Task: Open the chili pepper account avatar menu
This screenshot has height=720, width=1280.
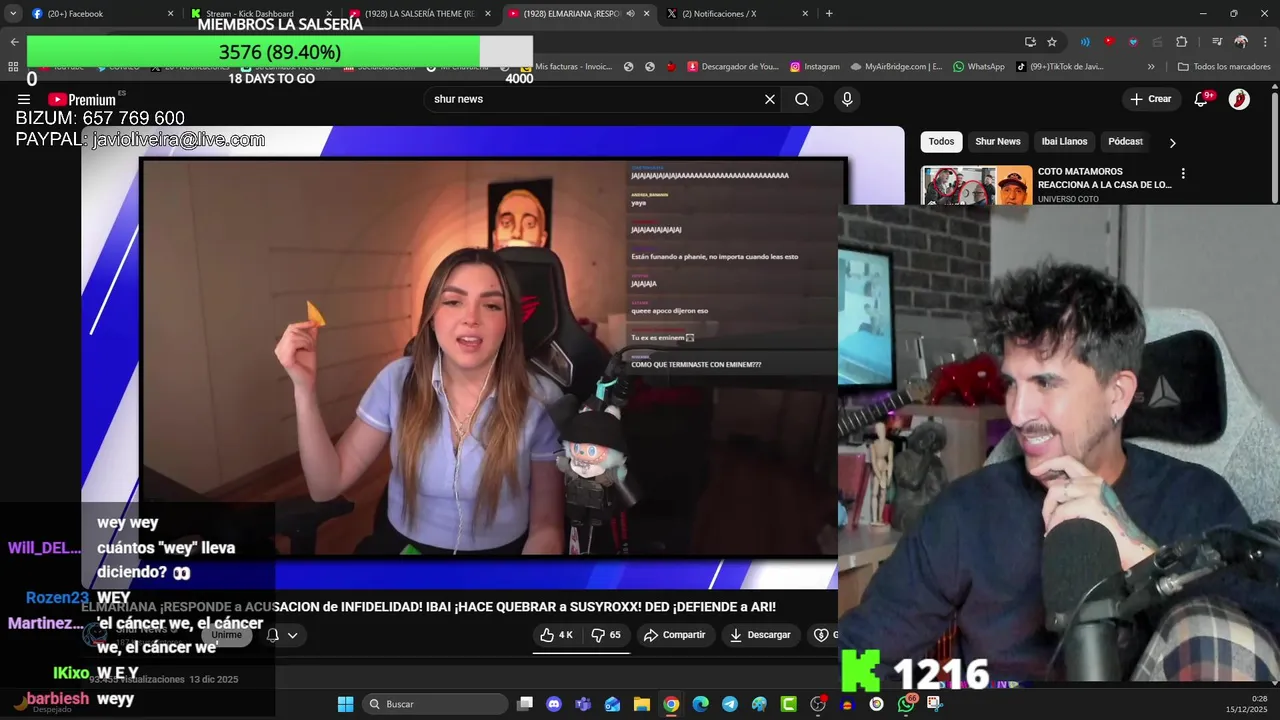Action: pos(1239,99)
